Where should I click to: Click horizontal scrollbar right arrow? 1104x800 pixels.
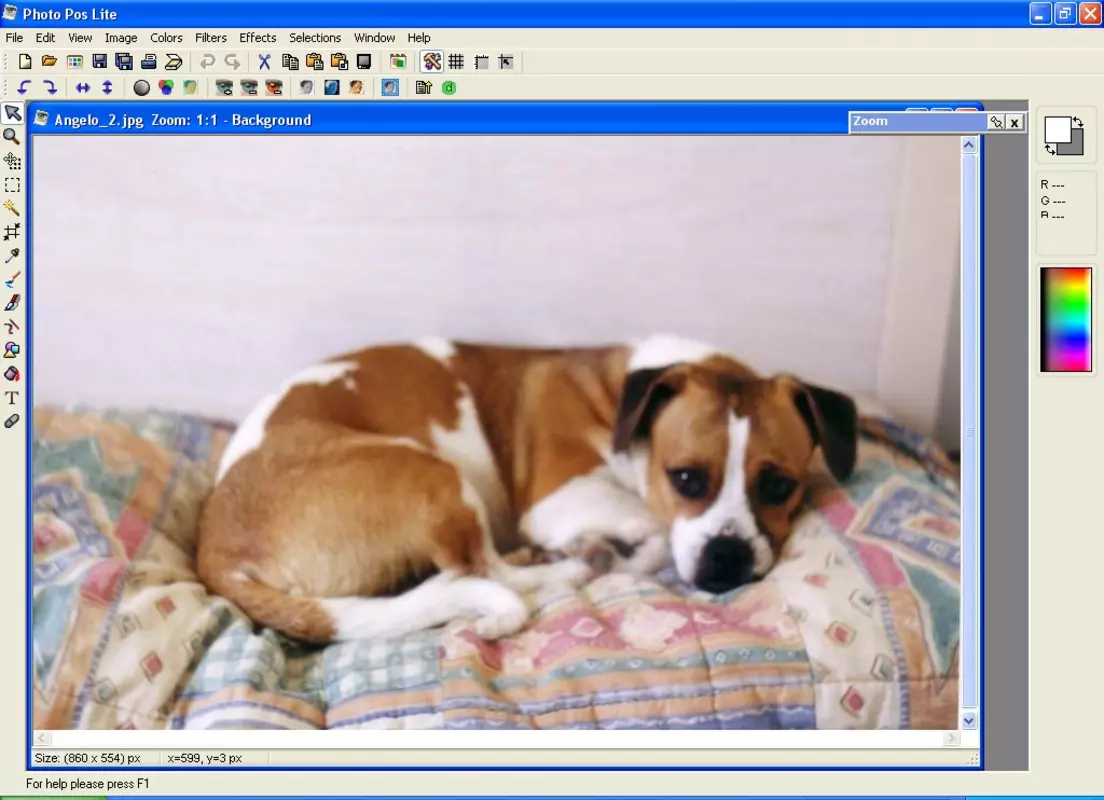(x=951, y=738)
